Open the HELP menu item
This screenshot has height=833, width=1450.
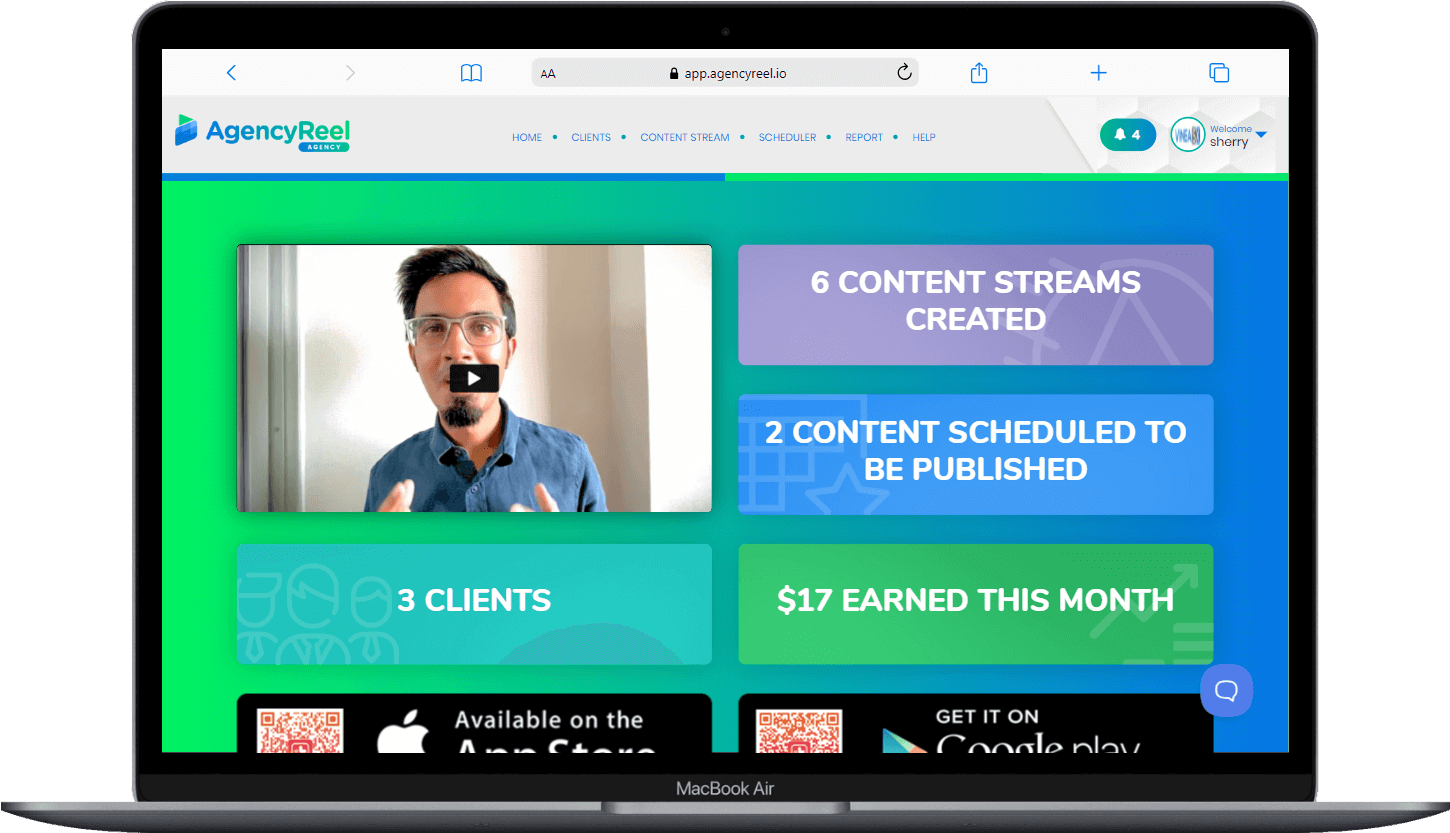924,137
